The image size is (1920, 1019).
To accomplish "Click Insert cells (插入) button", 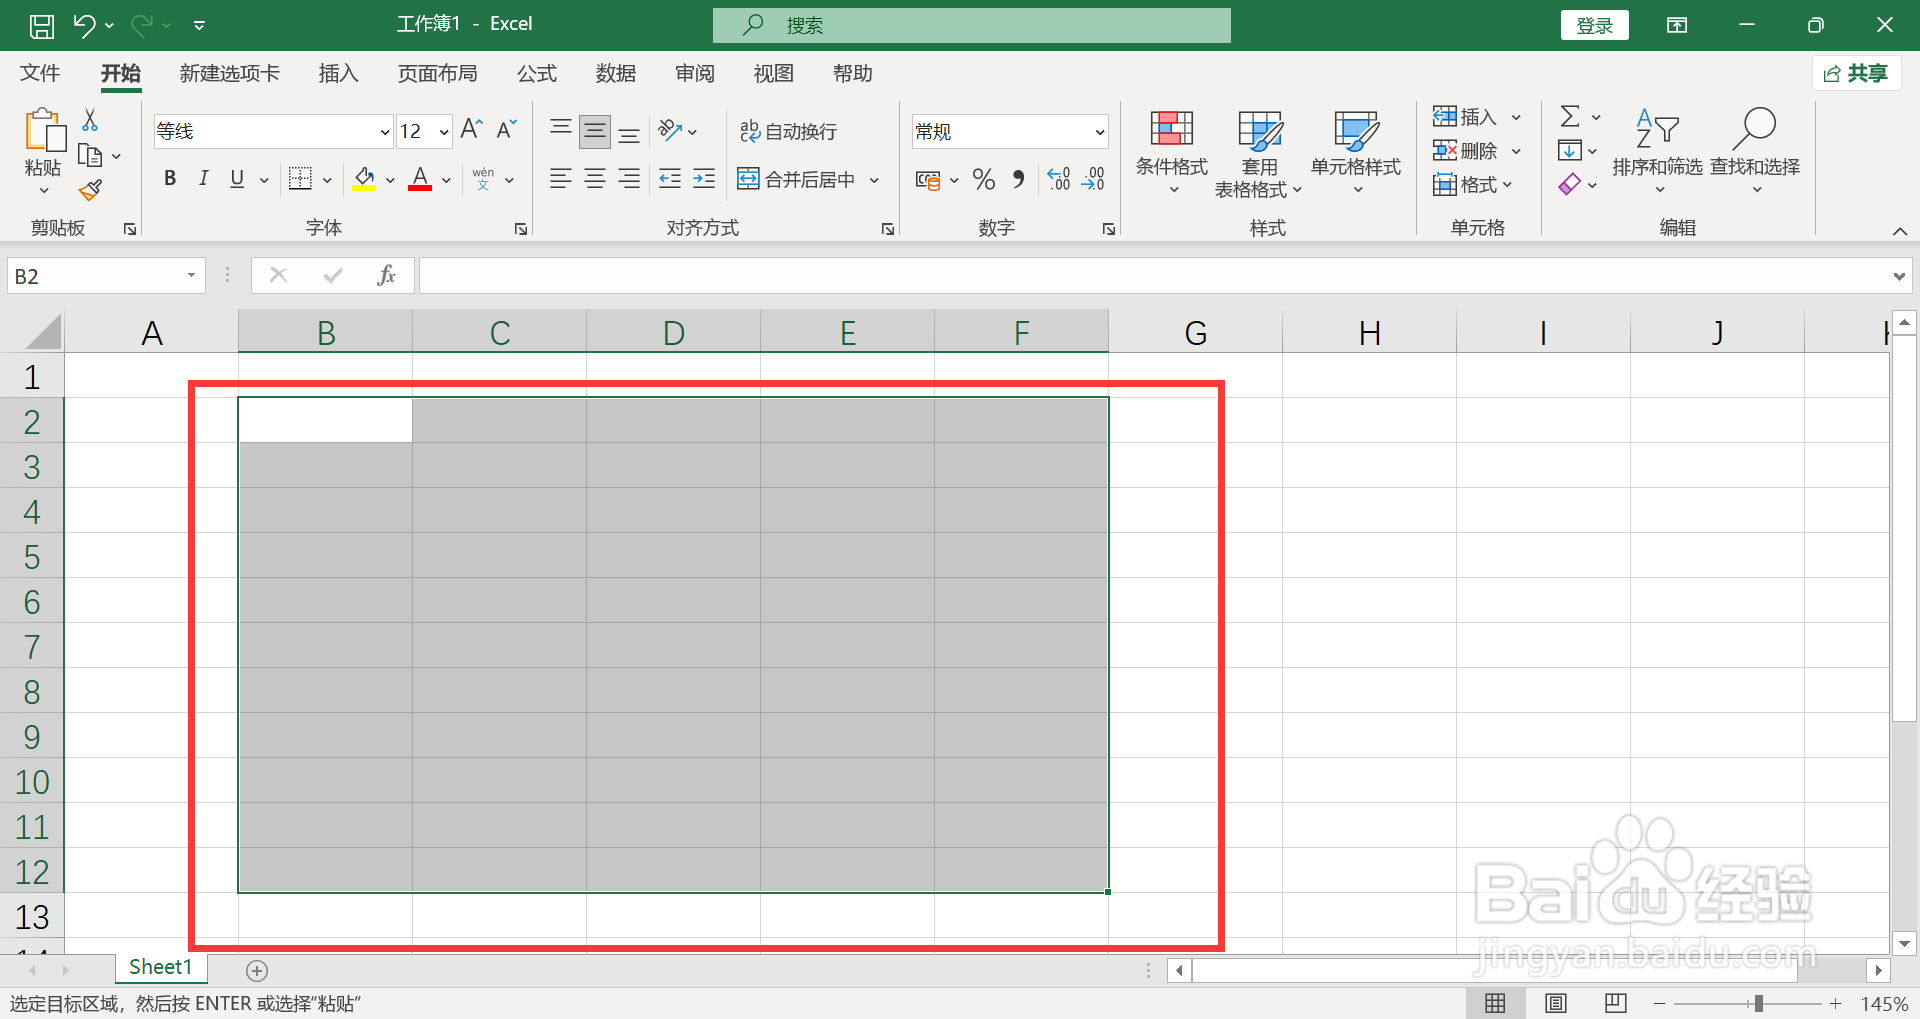I will point(1465,117).
